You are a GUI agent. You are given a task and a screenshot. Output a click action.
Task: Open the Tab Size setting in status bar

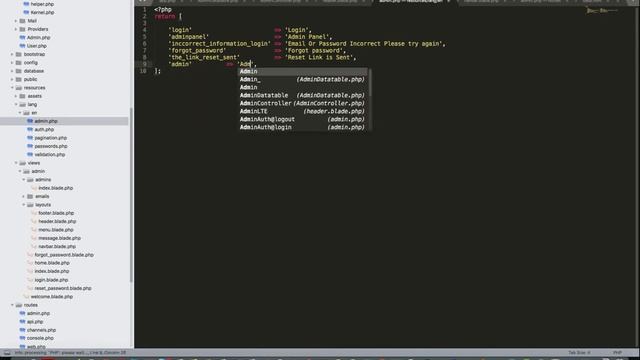pos(580,353)
